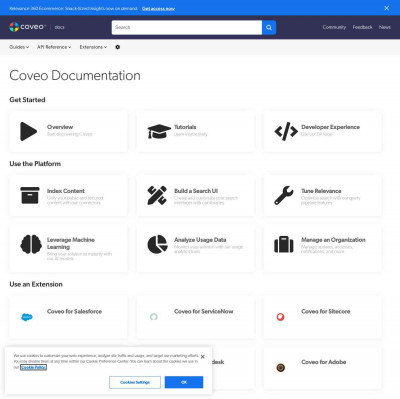Open the Overview card title
Image resolution: width=400 pixels, height=399 pixels.
60,127
